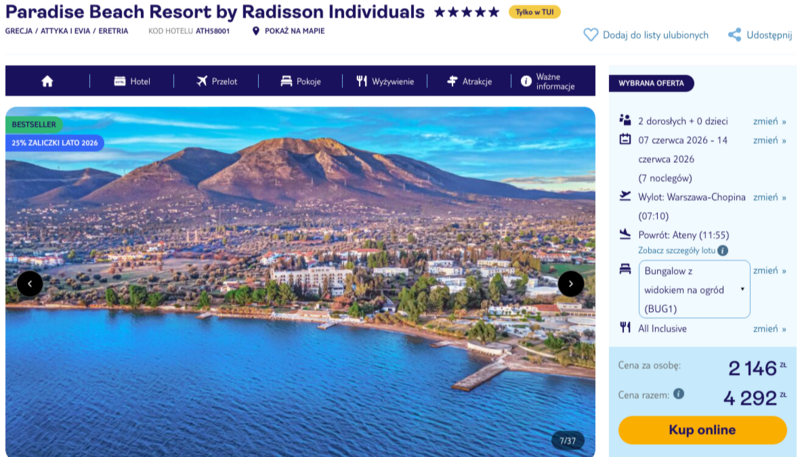This screenshot has width=800, height=457.
Task: Go to the Wyżywienie tab
Action: (385, 81)
